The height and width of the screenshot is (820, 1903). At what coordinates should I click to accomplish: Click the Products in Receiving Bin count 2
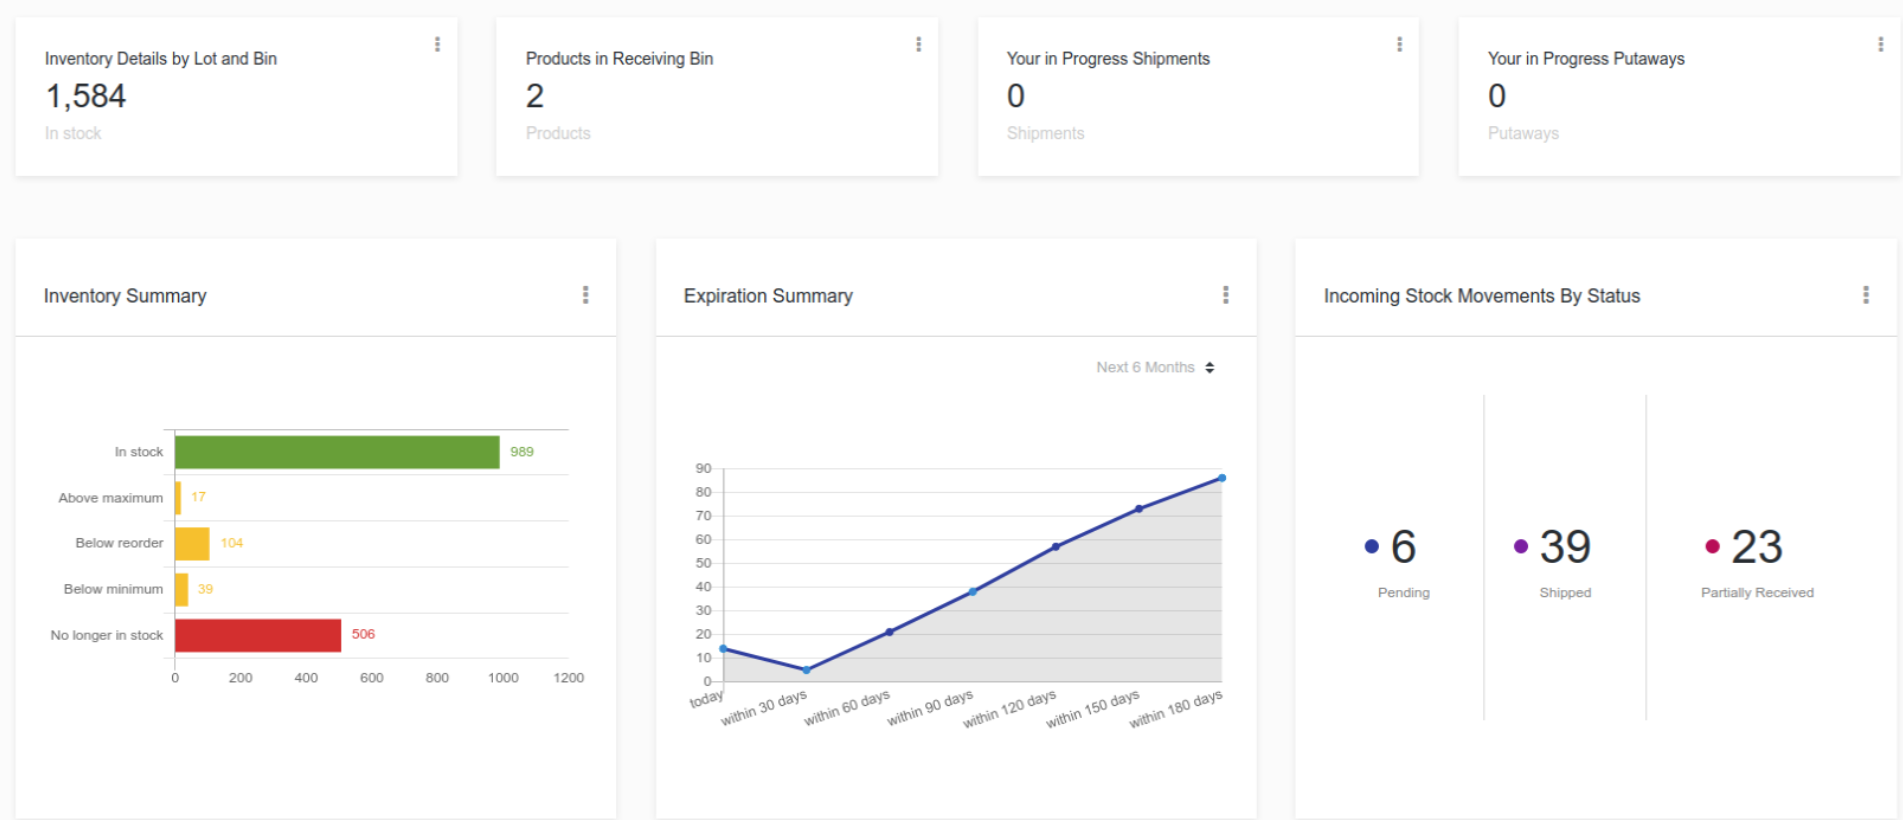coord(535,96)
